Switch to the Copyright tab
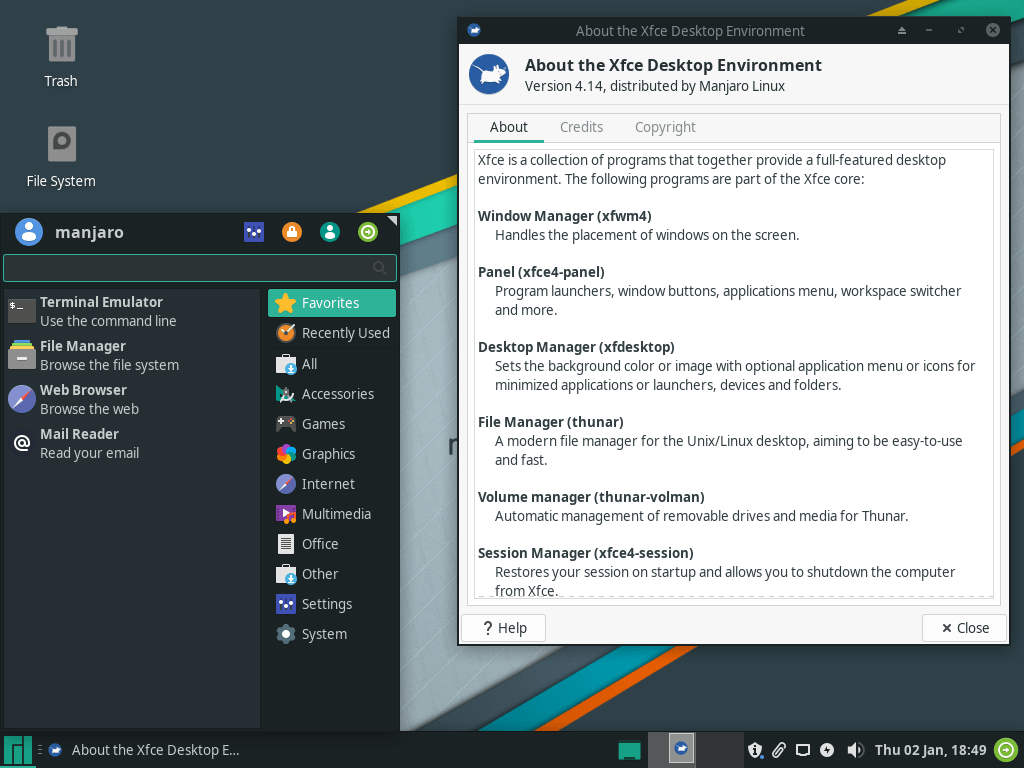The height and width of the screenshot is (768, 1024). [x=664, y=127]
